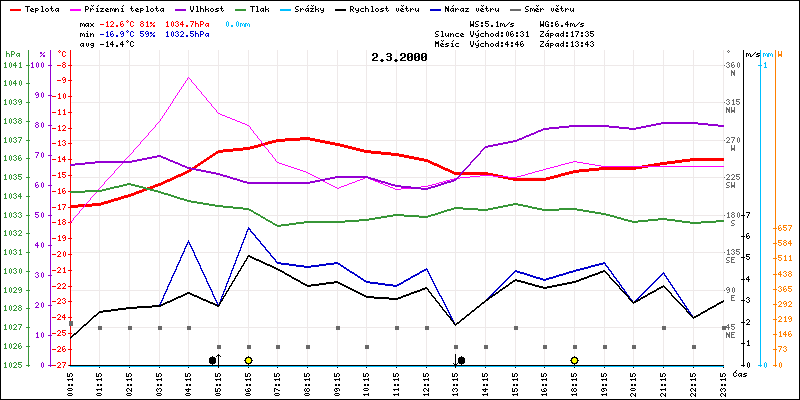Image resolution: width=800 pixels, height=400 pixels.
Task: Click the red Teplota legend line marker
Action: [x=11, y=8]
